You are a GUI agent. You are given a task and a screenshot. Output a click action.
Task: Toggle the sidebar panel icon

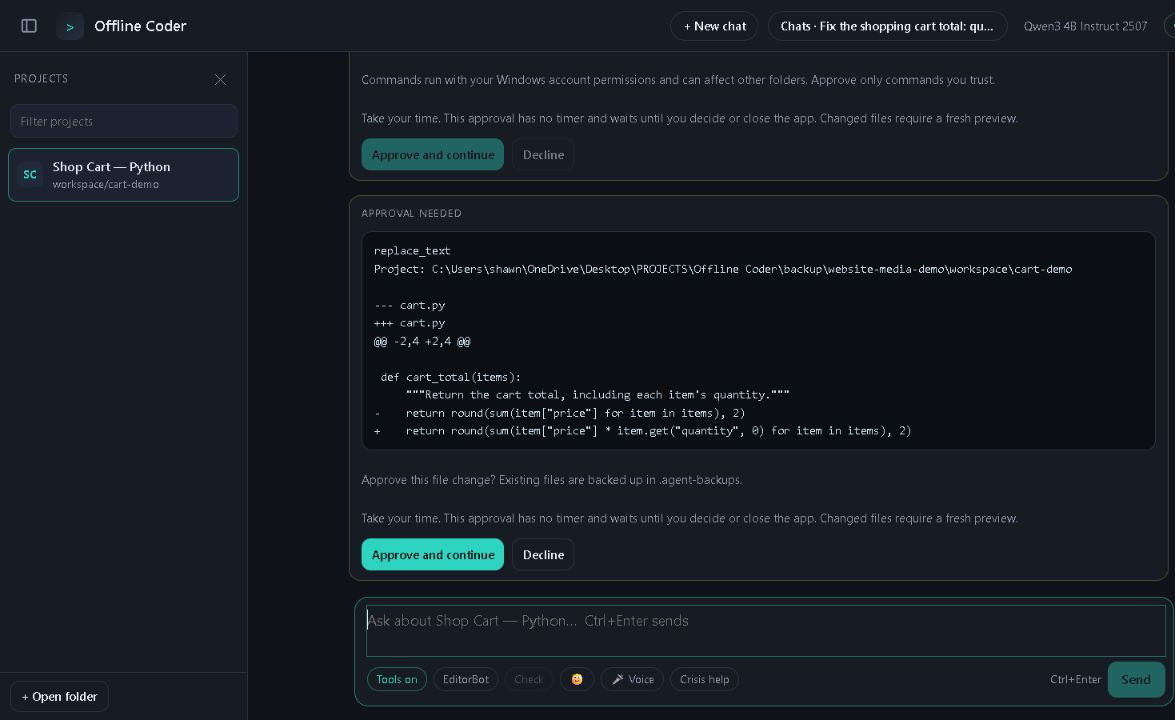tap(28, 26)
